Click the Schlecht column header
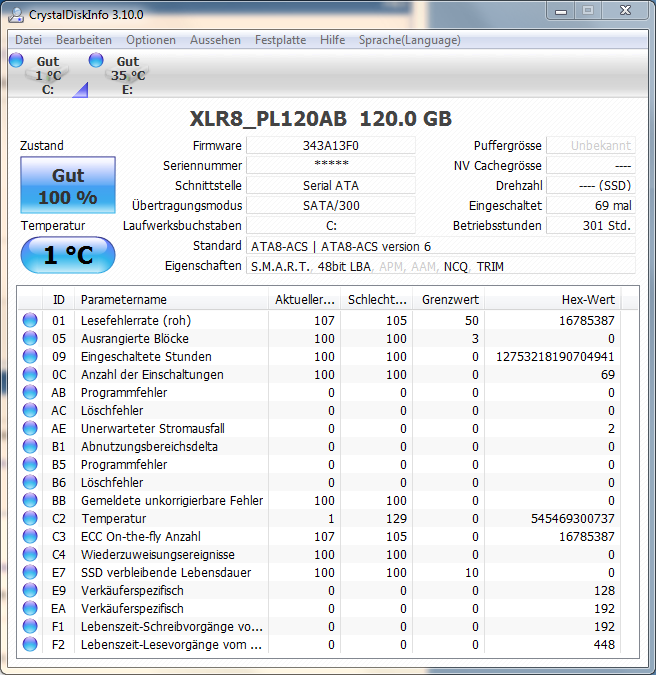The width and height of the screenshot is (656, 675). [377, 300]
